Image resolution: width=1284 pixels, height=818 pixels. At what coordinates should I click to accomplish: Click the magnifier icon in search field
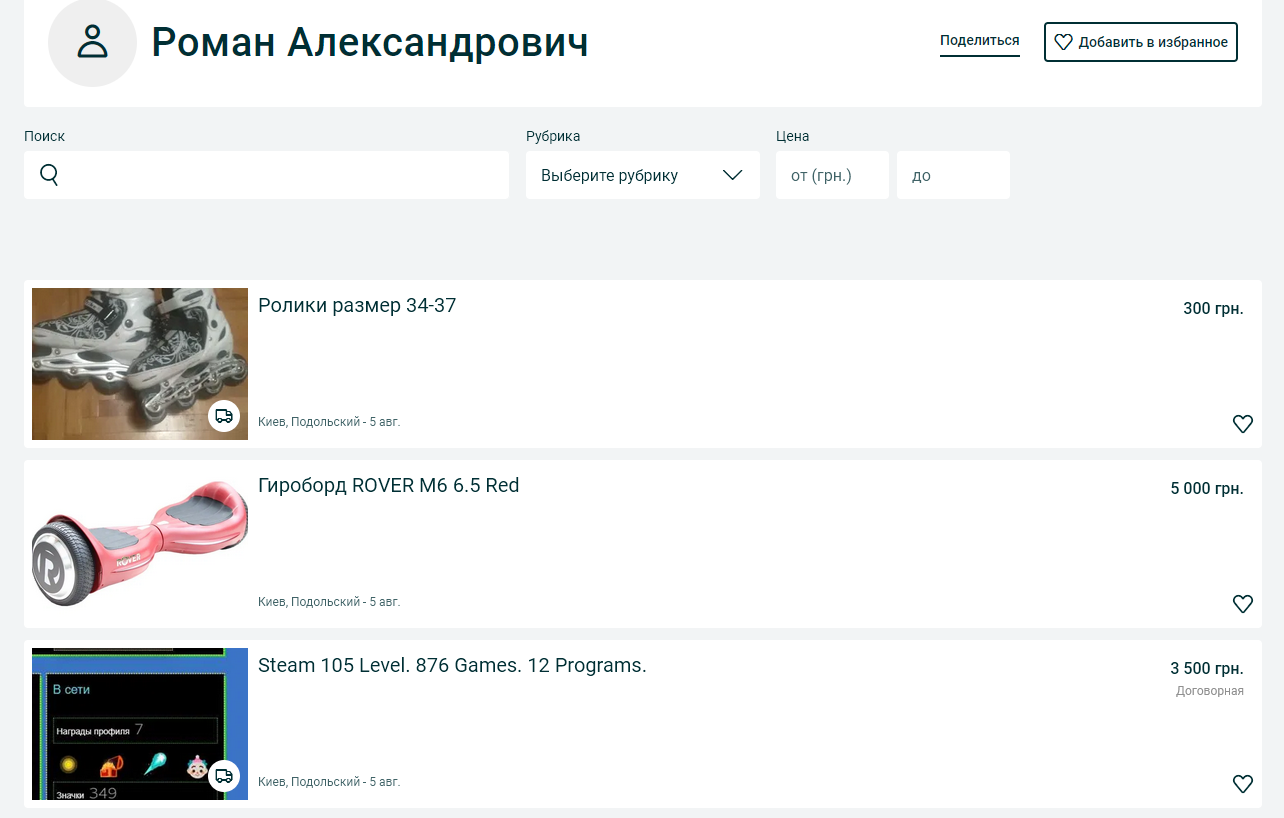[49, 175]
